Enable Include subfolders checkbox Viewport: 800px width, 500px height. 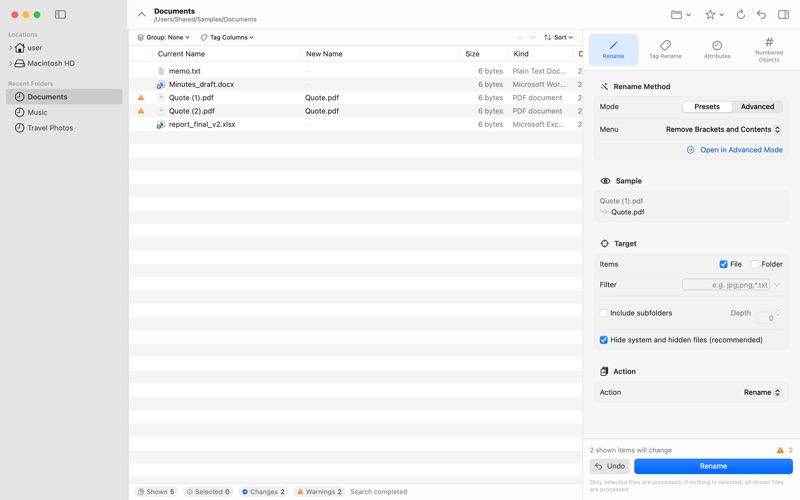coord(604,313)
